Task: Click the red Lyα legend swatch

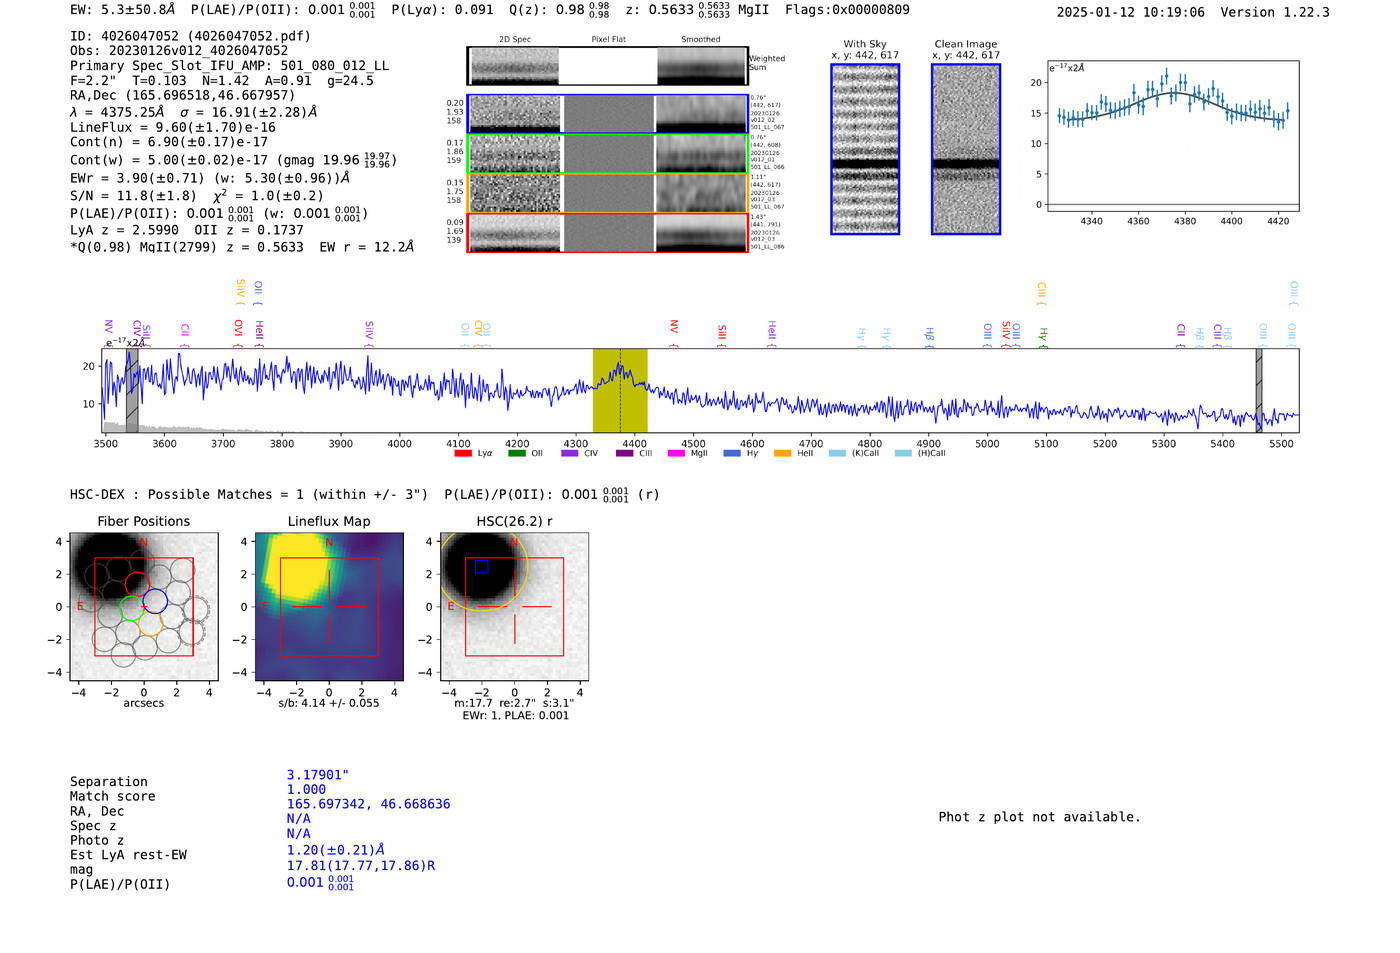Action: (463, 454)
